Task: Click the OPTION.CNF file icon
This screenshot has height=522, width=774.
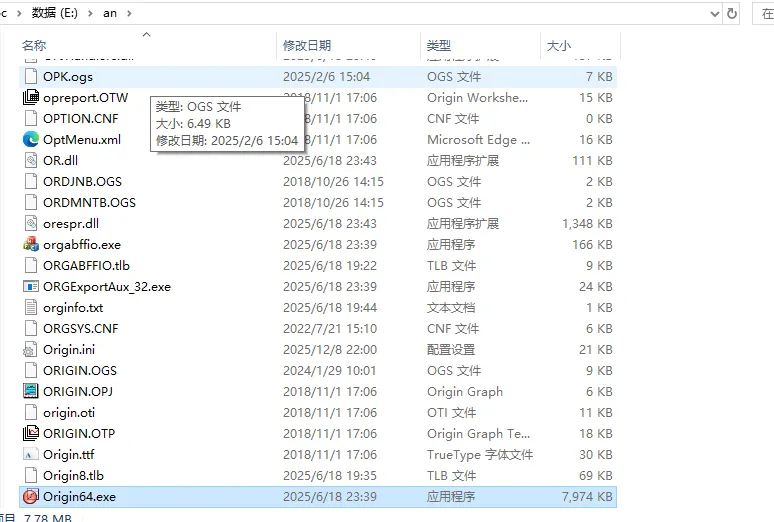Action: (31, 119)
